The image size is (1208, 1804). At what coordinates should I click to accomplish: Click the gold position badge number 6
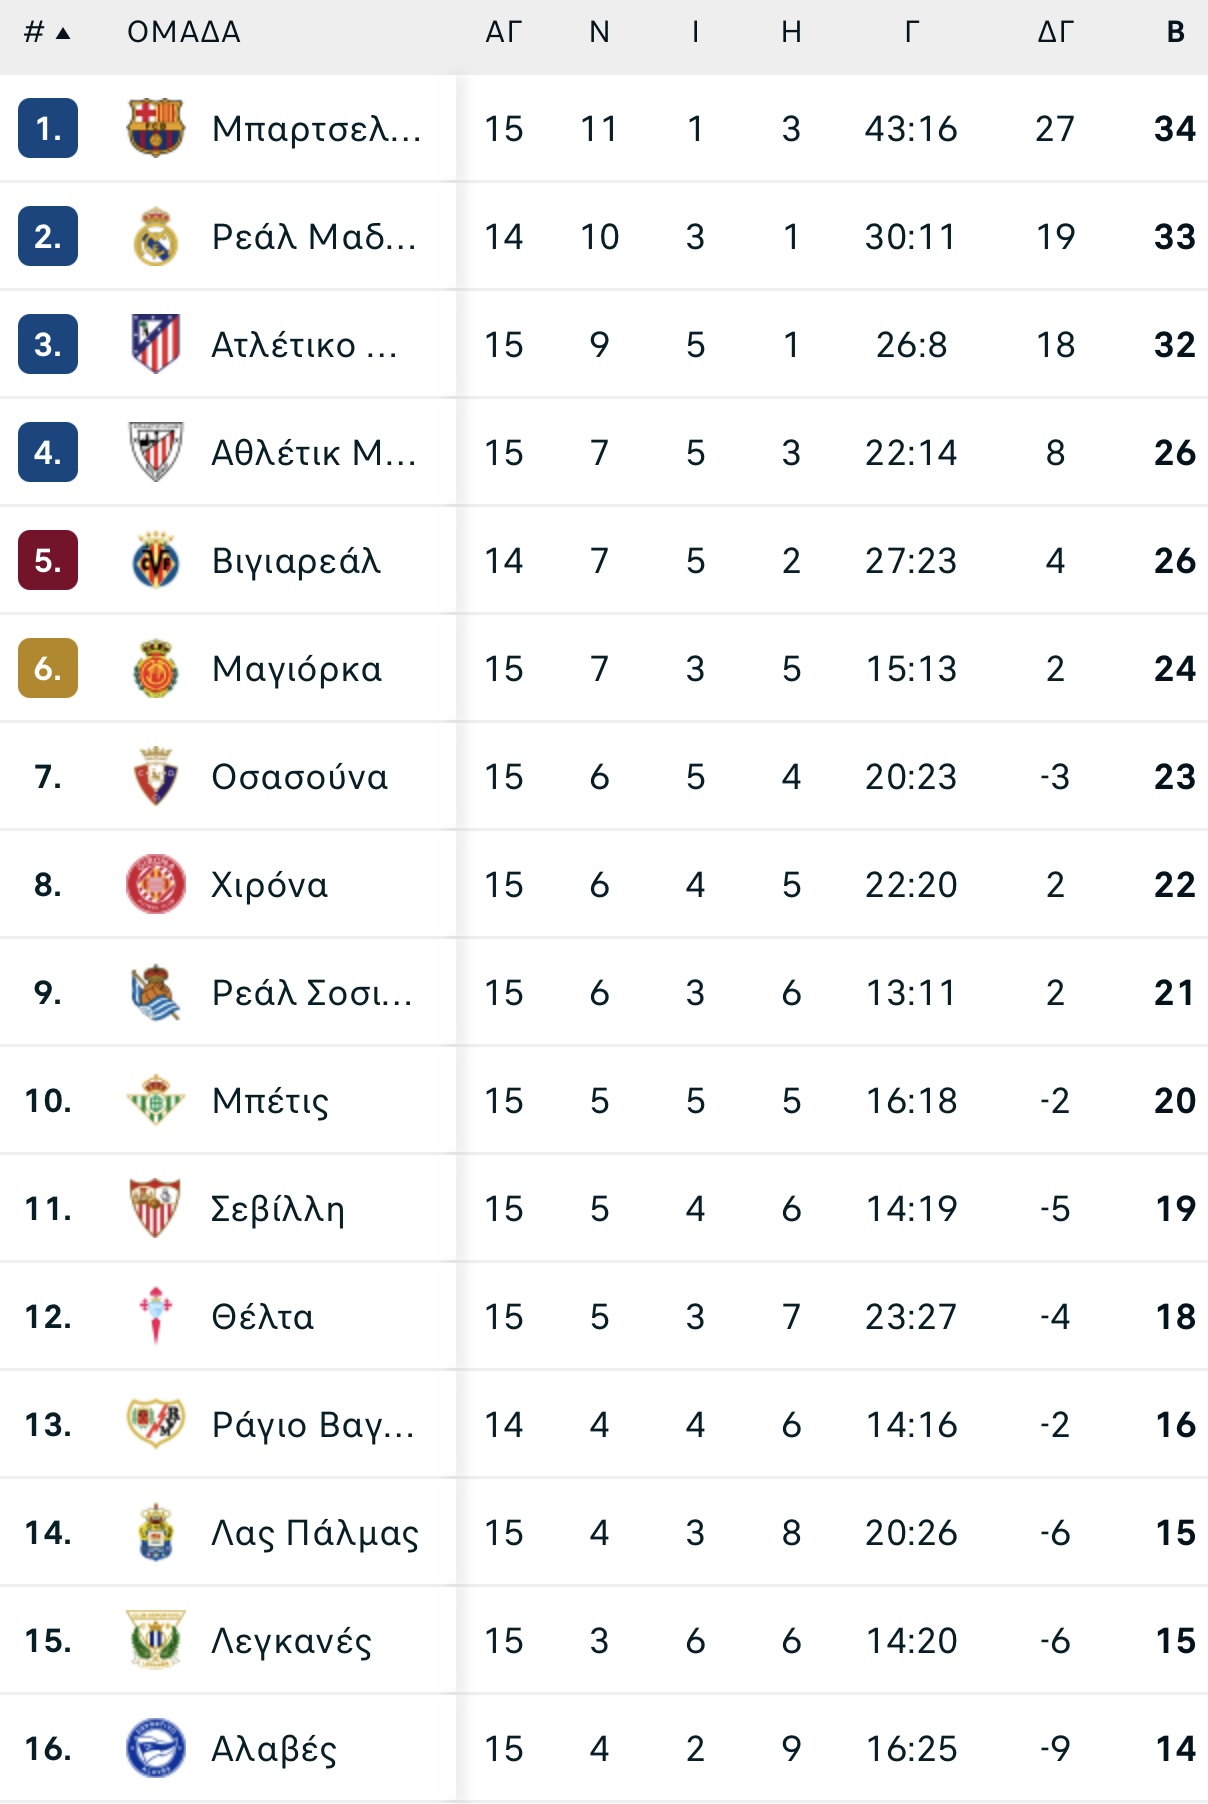coord(48,668)
